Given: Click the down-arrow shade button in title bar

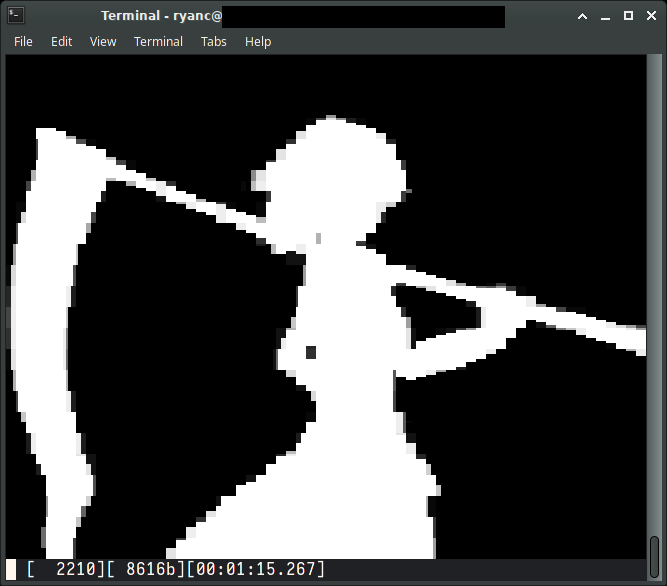Looking at the screenshot, I should tap(581, 16).
